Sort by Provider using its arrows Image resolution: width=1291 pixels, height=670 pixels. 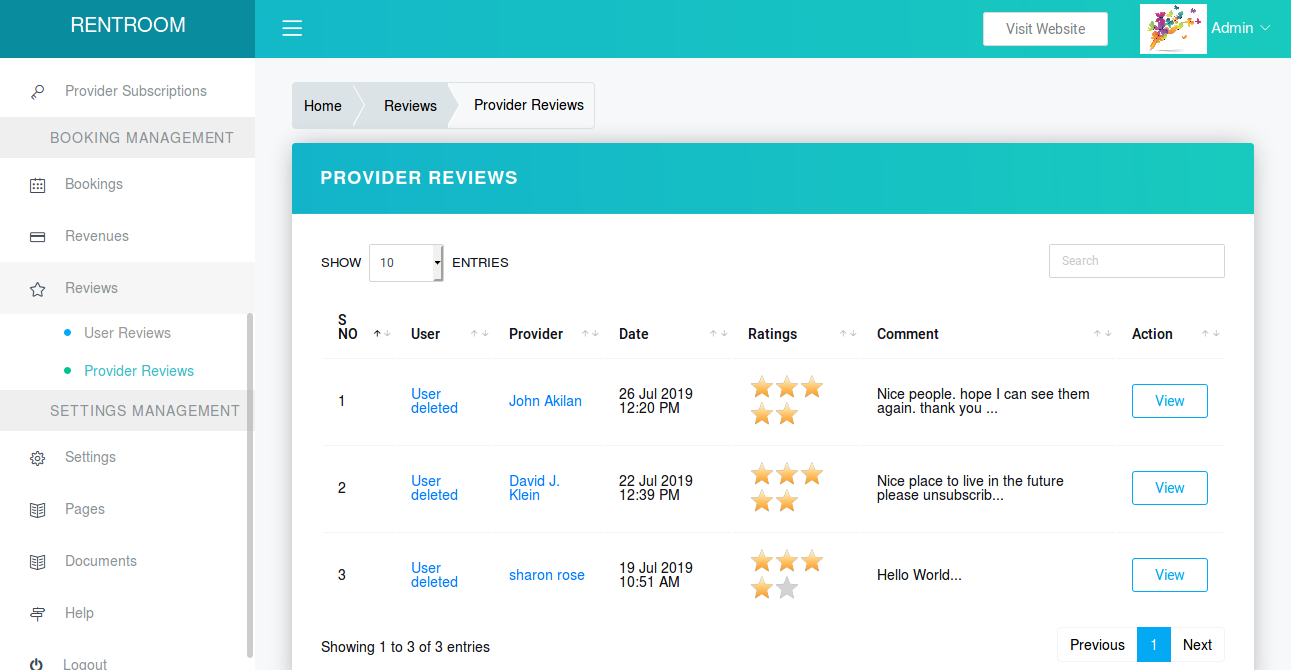[590, 334]
